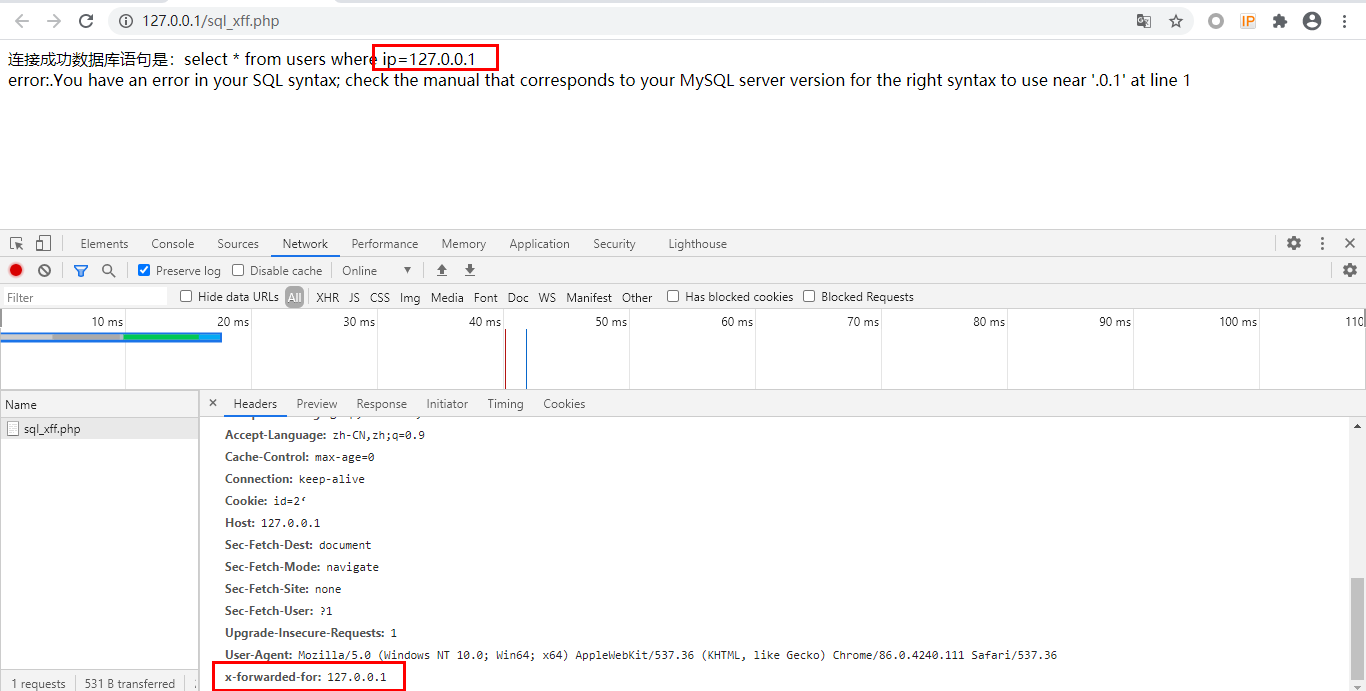Open the network filter funnel
The image size is (1366, 691).
pos(81,270)
